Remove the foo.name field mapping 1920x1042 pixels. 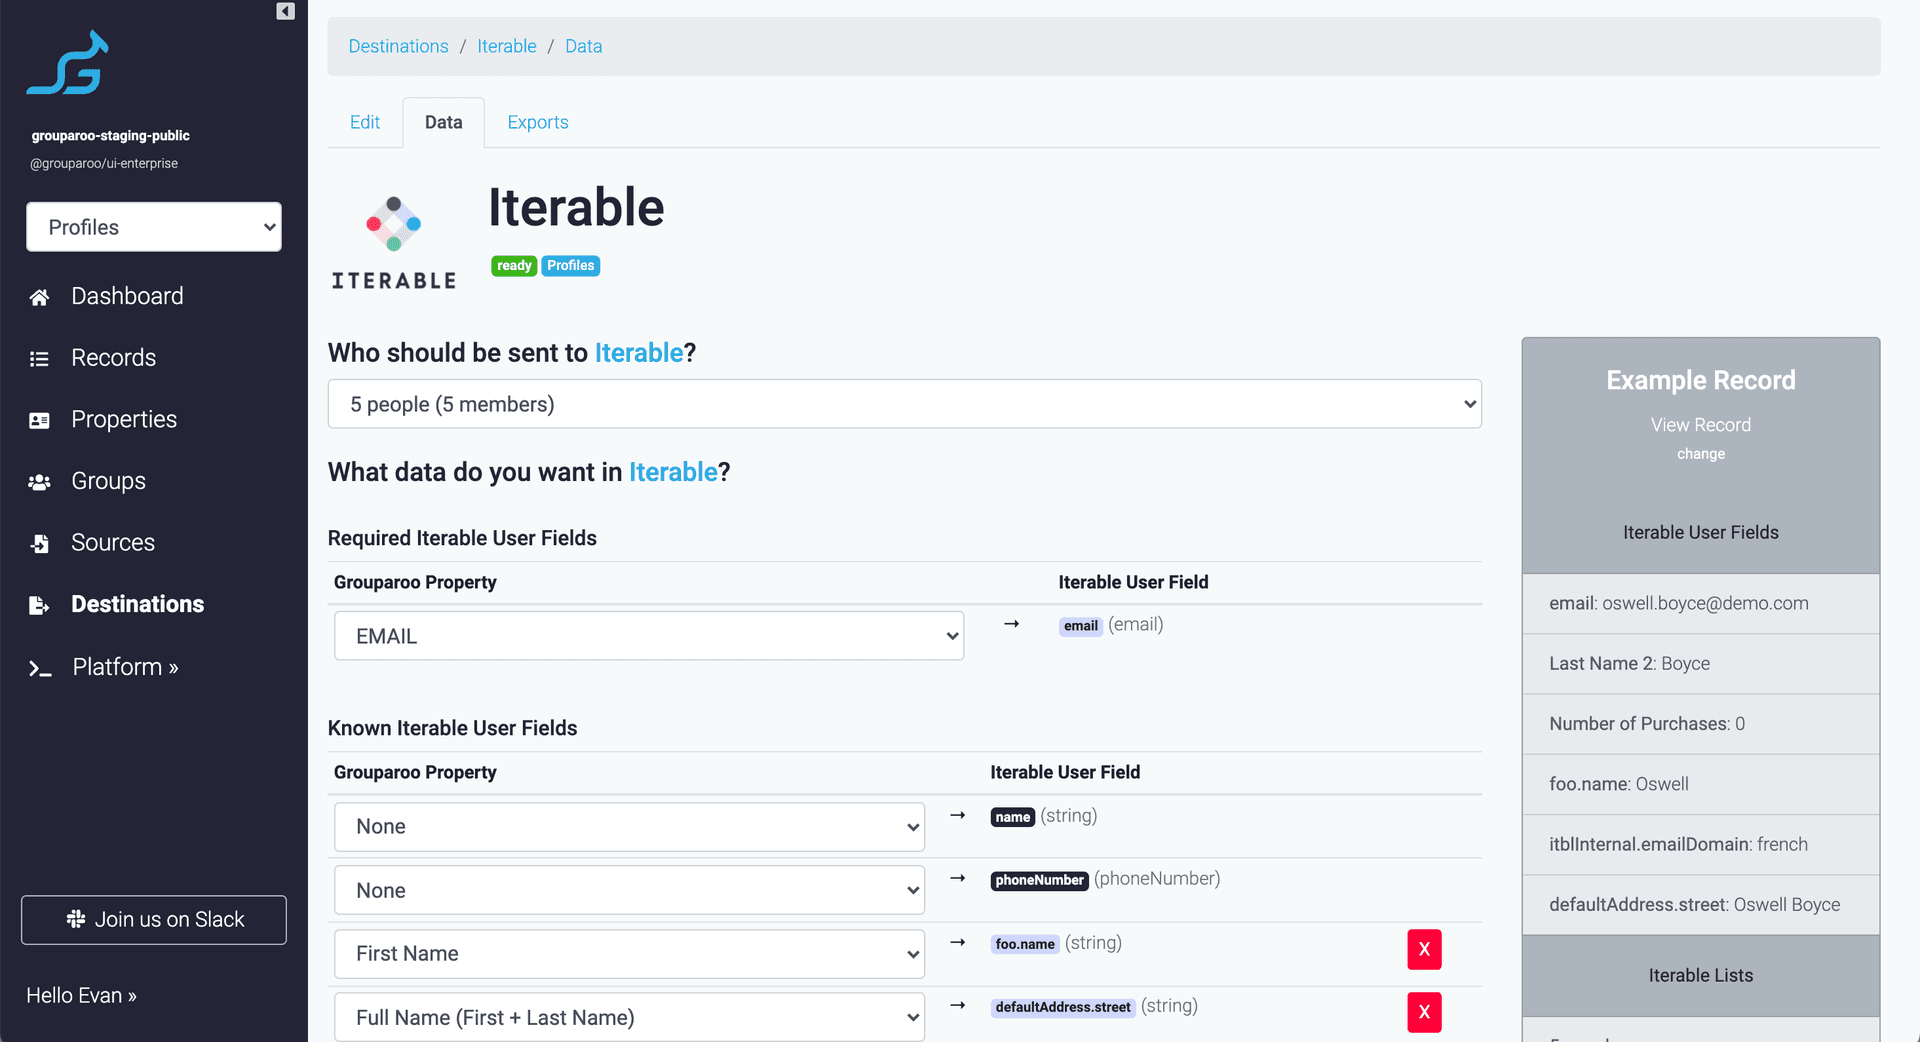[1424, 949]
